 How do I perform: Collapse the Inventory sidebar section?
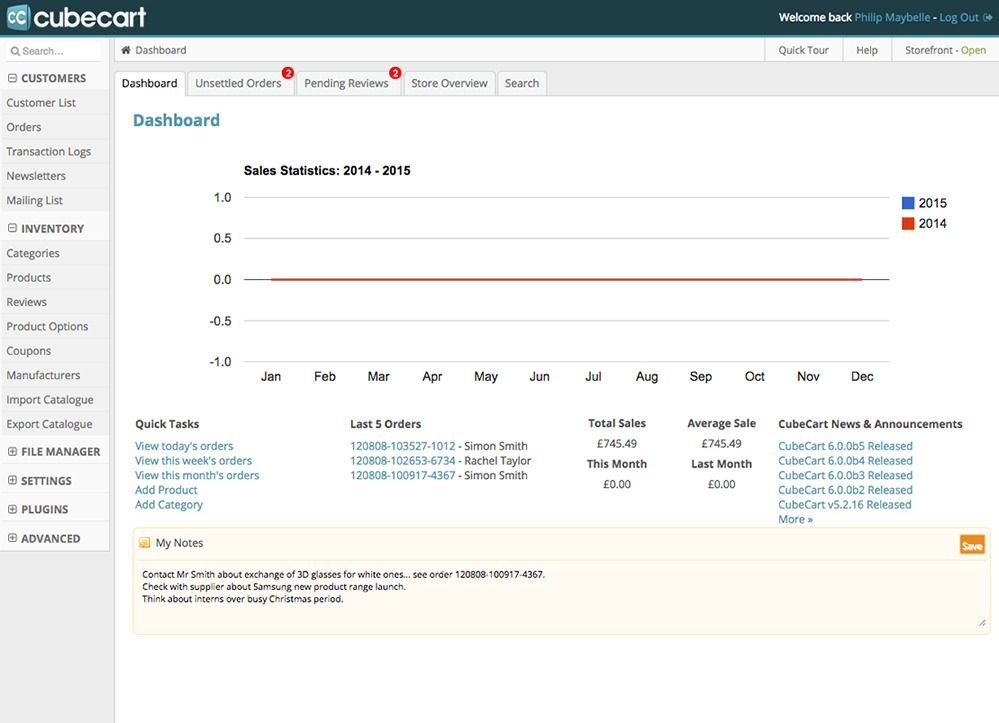[12, 229]
